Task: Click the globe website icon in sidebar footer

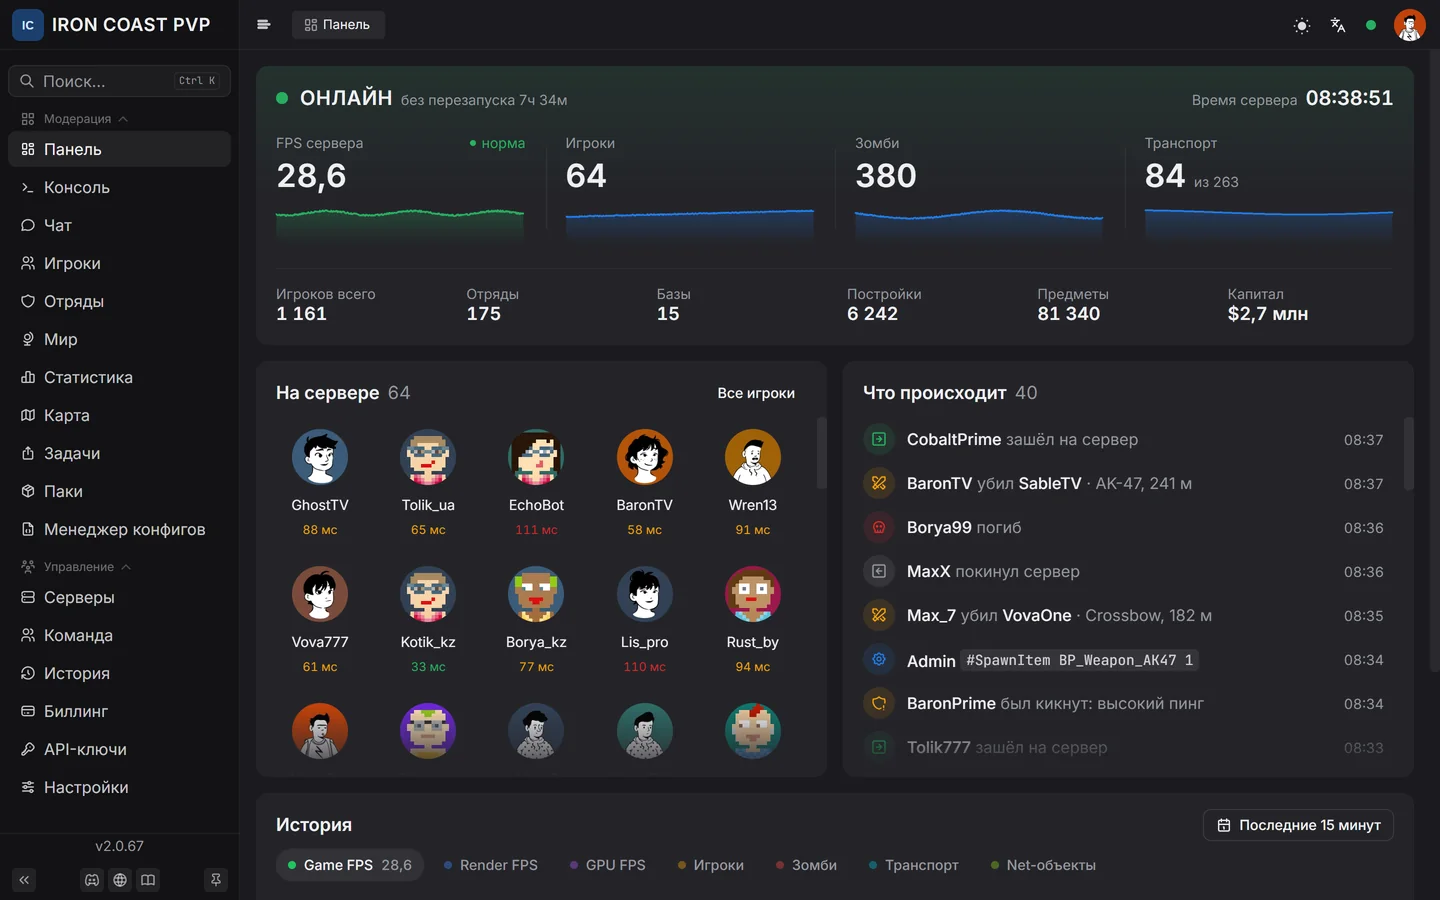Action: pos(120,880)
